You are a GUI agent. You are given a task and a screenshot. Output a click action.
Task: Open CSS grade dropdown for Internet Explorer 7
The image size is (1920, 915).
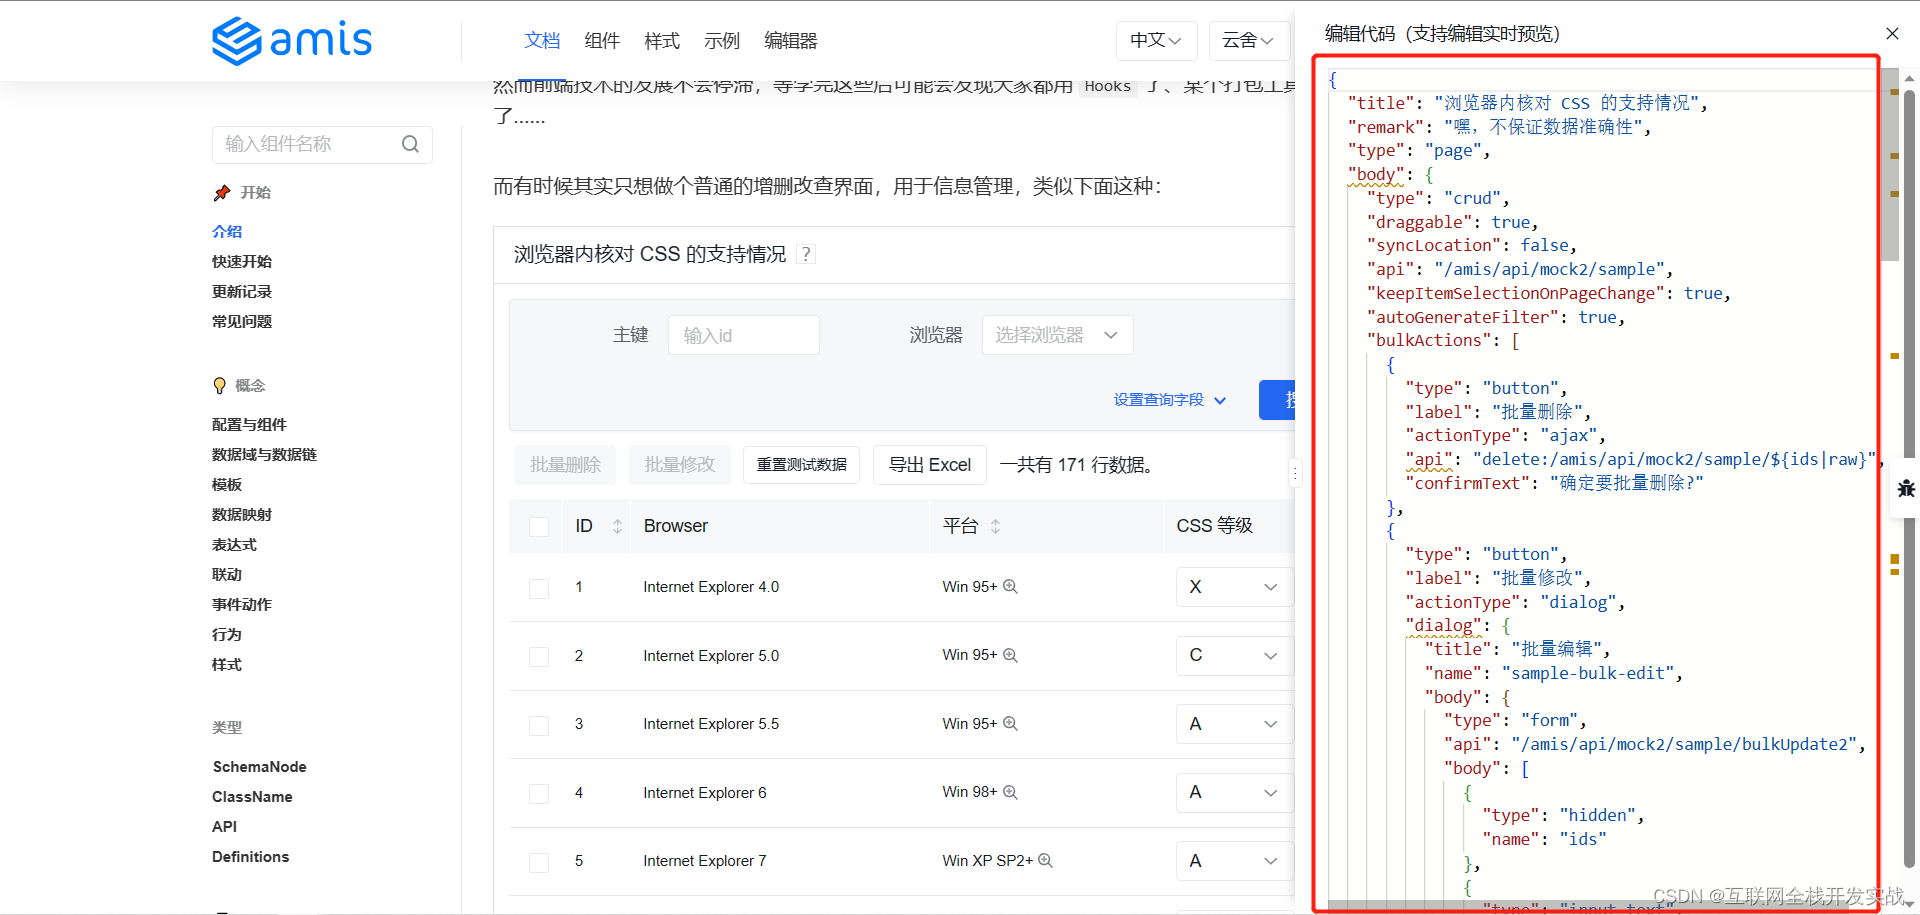tap(1234, 861)
